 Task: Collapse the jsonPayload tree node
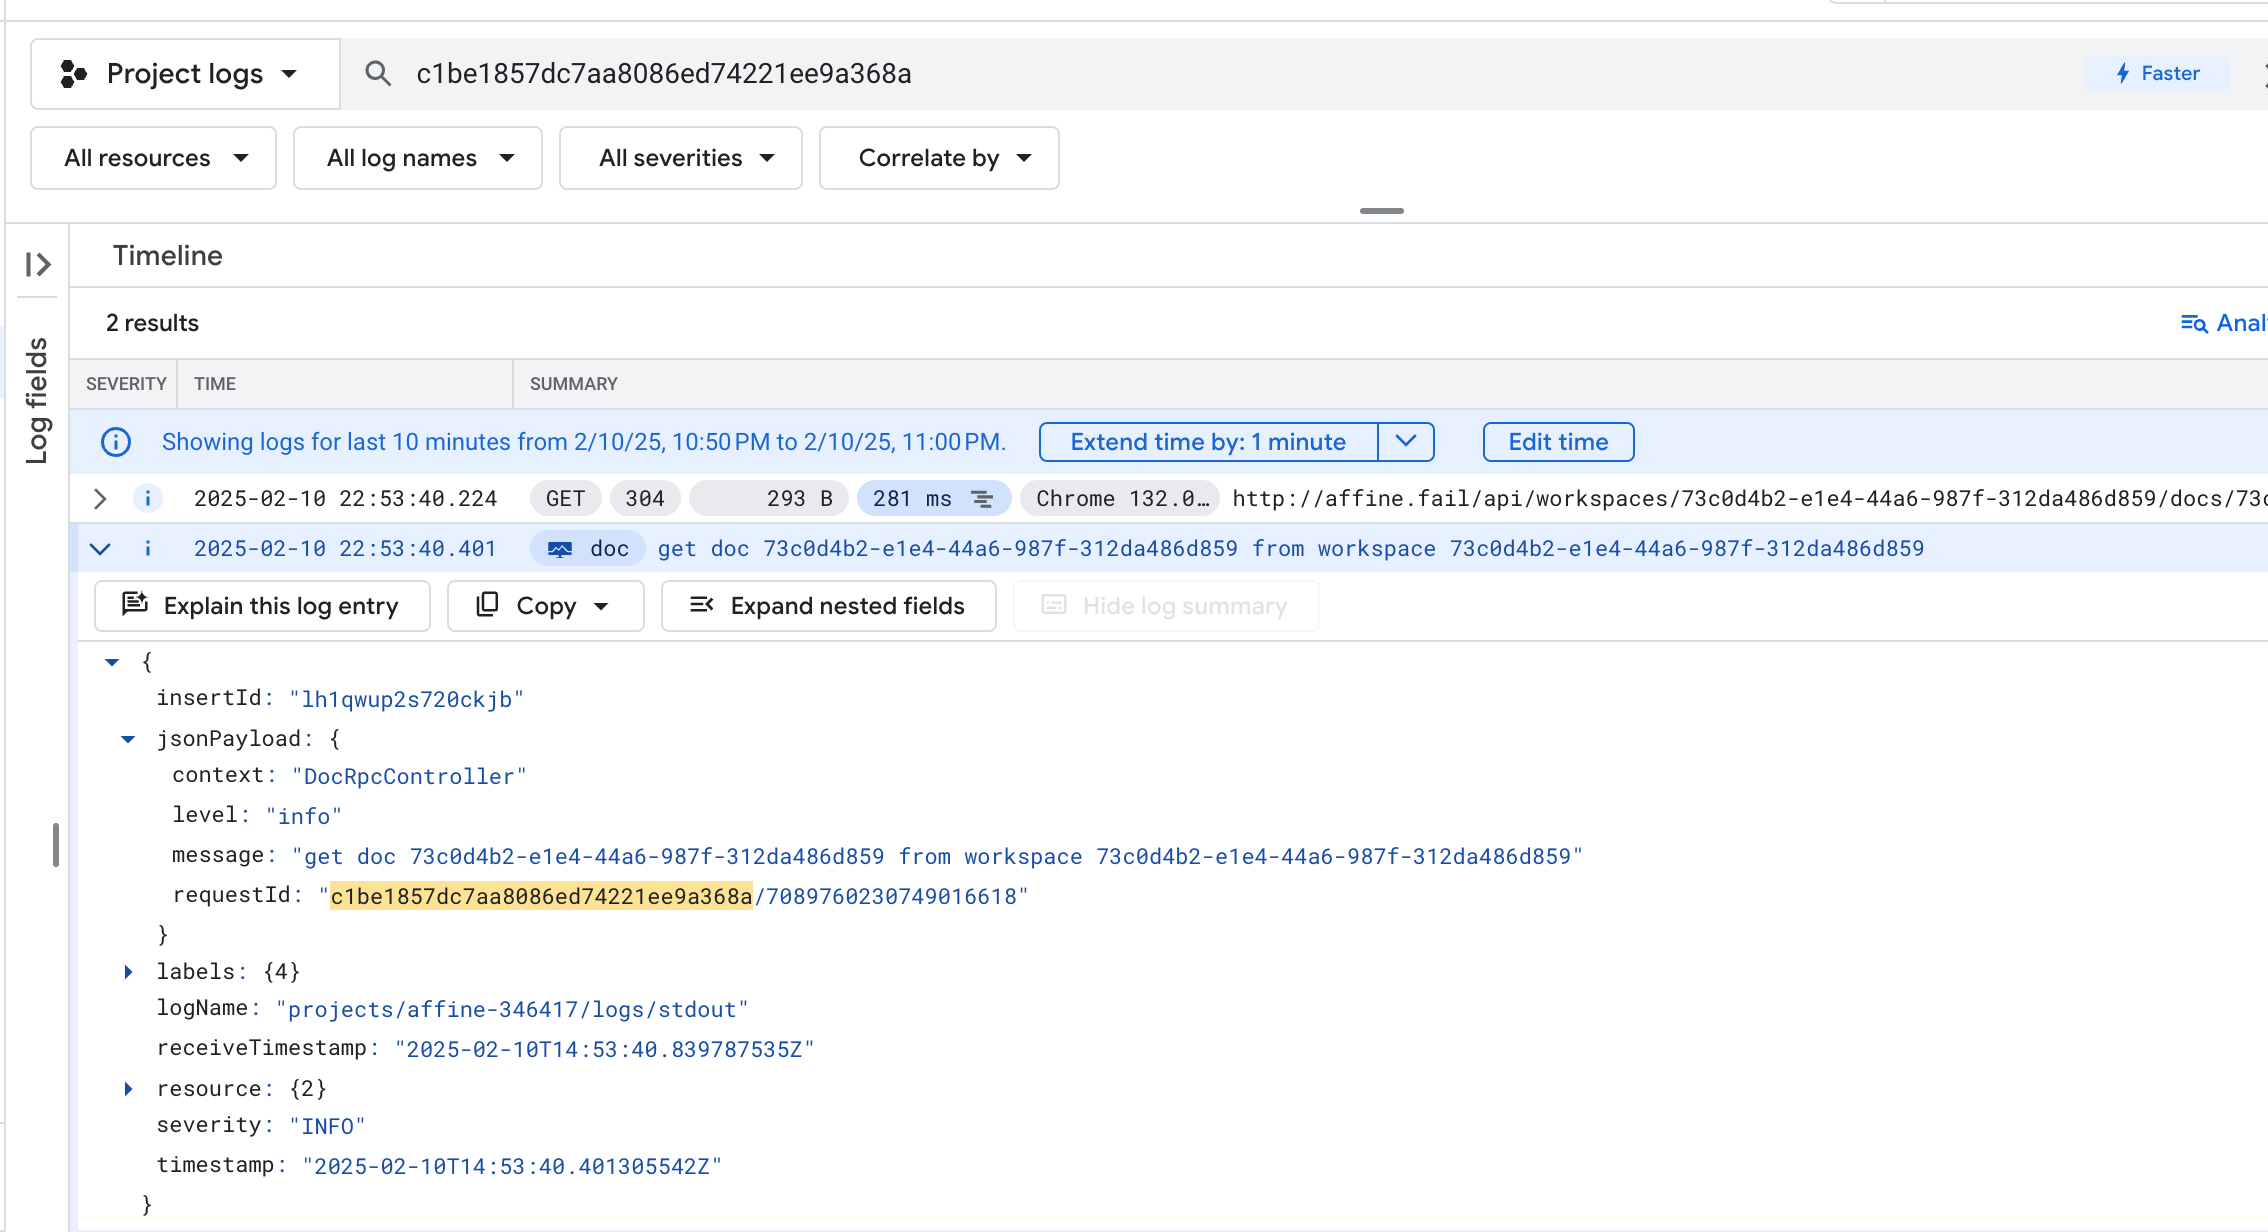128,739
